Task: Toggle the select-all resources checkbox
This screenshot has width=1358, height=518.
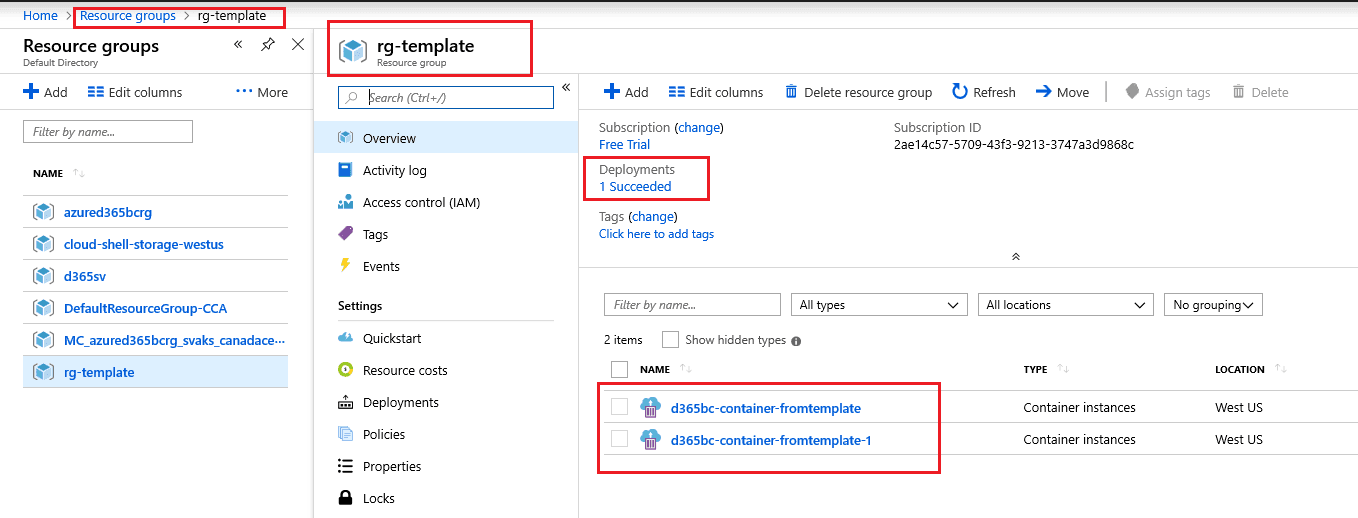Action: (x=619, y=369)
